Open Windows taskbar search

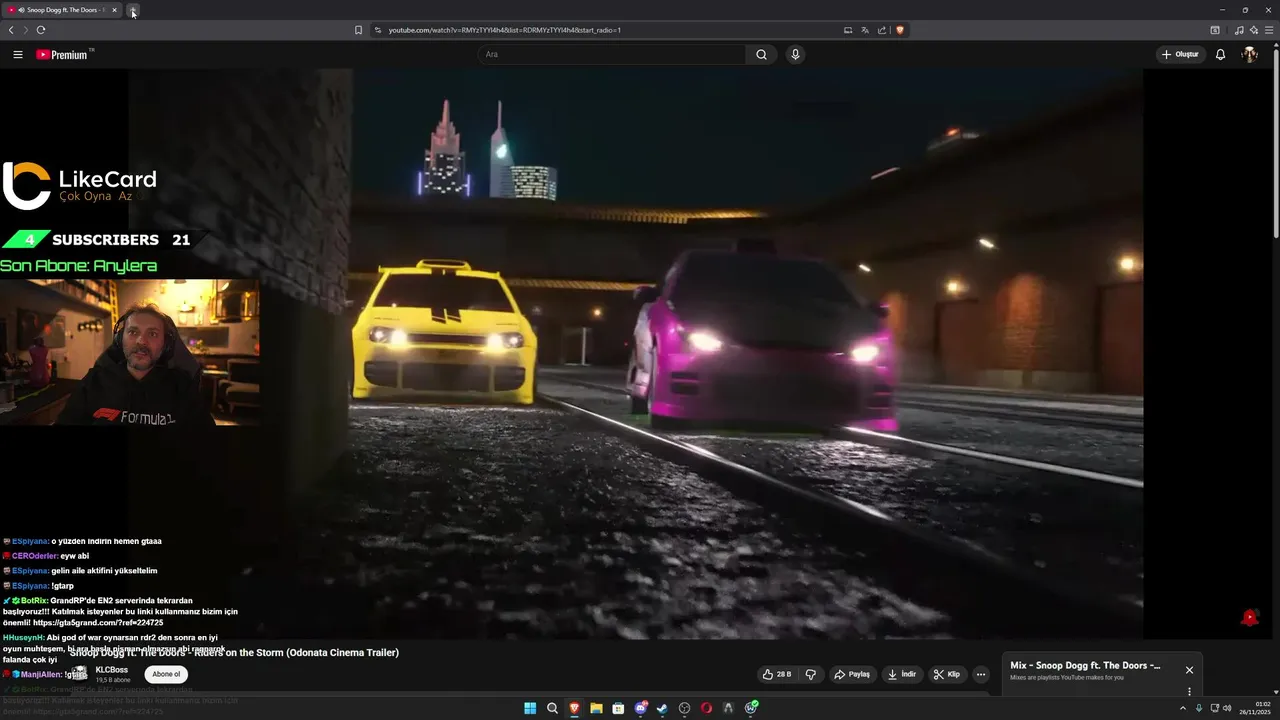[x=552, y=708]
